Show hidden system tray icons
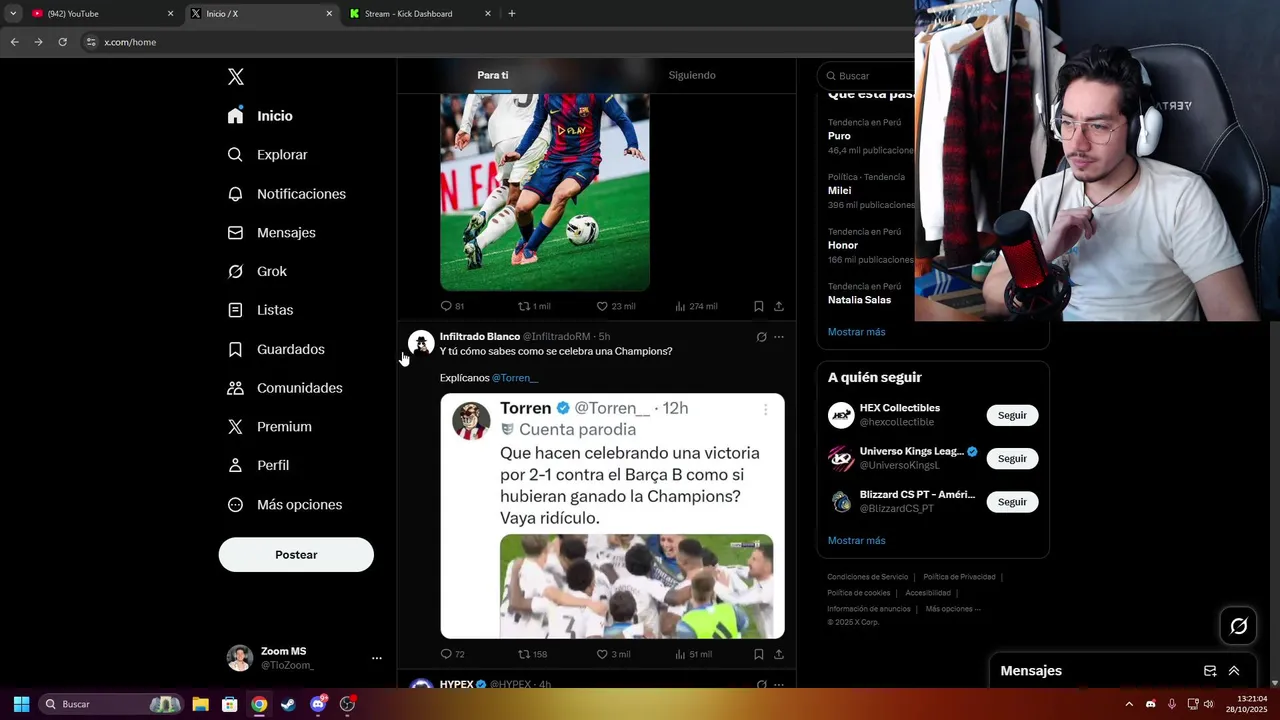The width and height of the screenshot is (1280, 720). coord(1129,704)
